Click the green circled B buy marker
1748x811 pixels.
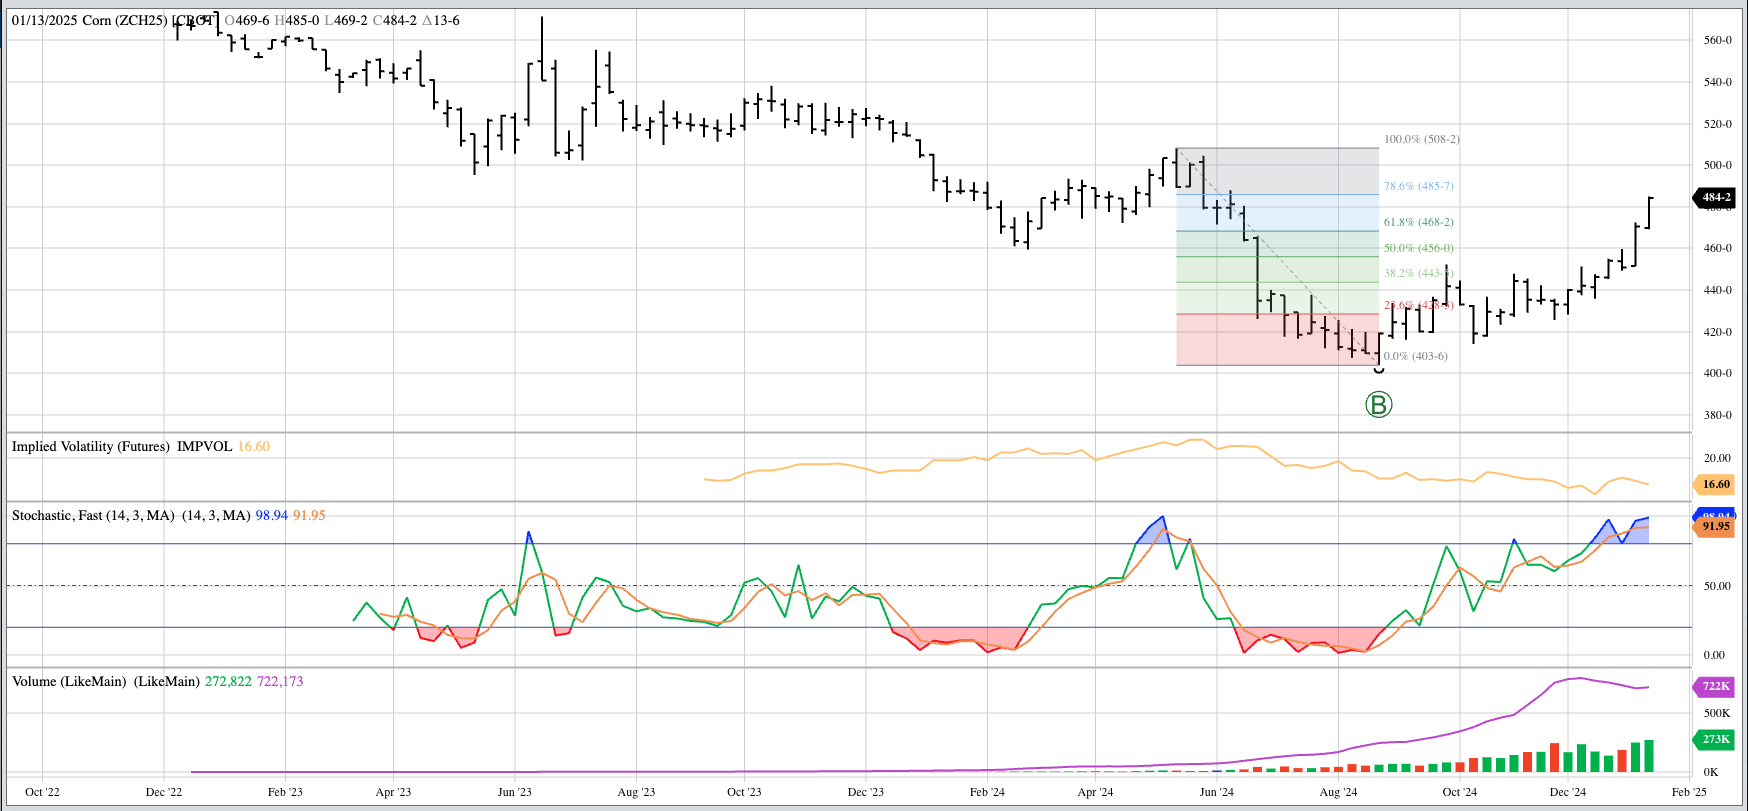1378,405
